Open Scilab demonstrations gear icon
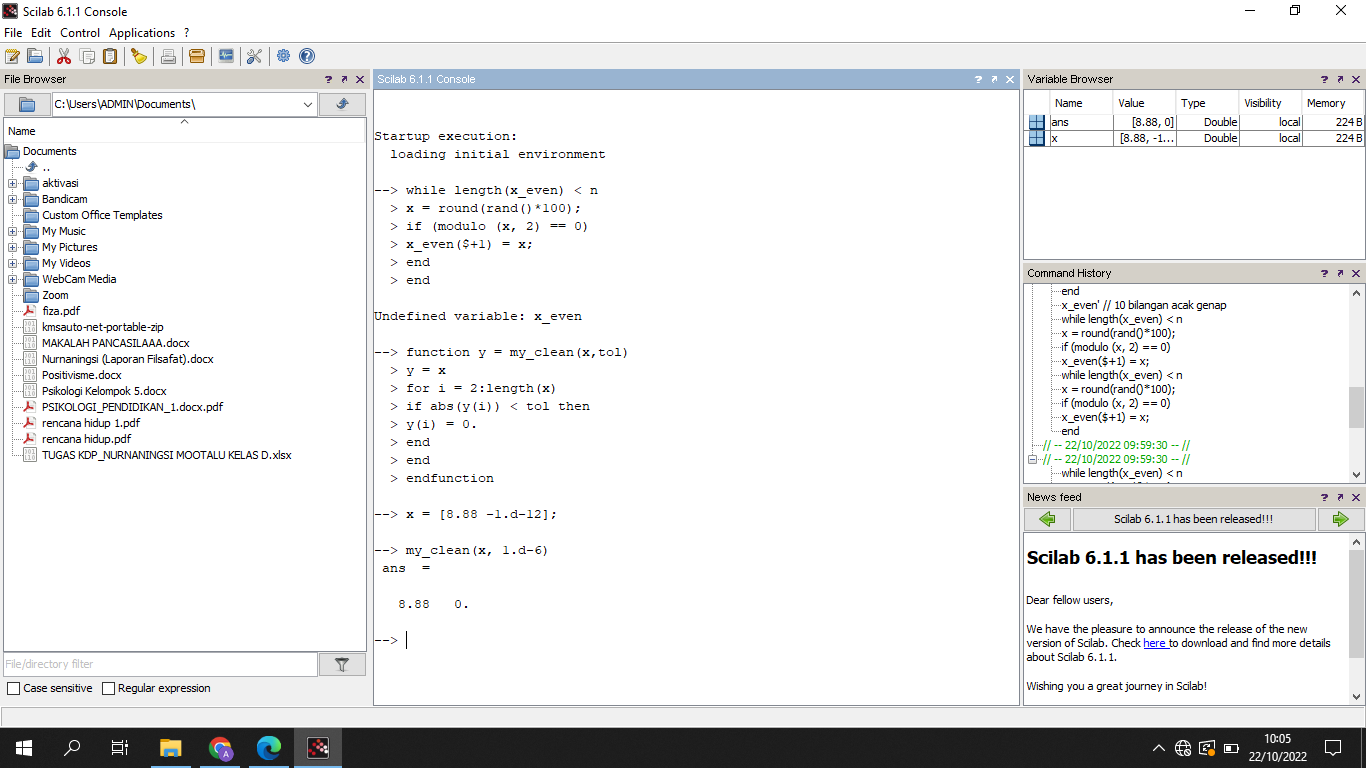The width and height of the screenshot is (1366, 768). [284, 56]
